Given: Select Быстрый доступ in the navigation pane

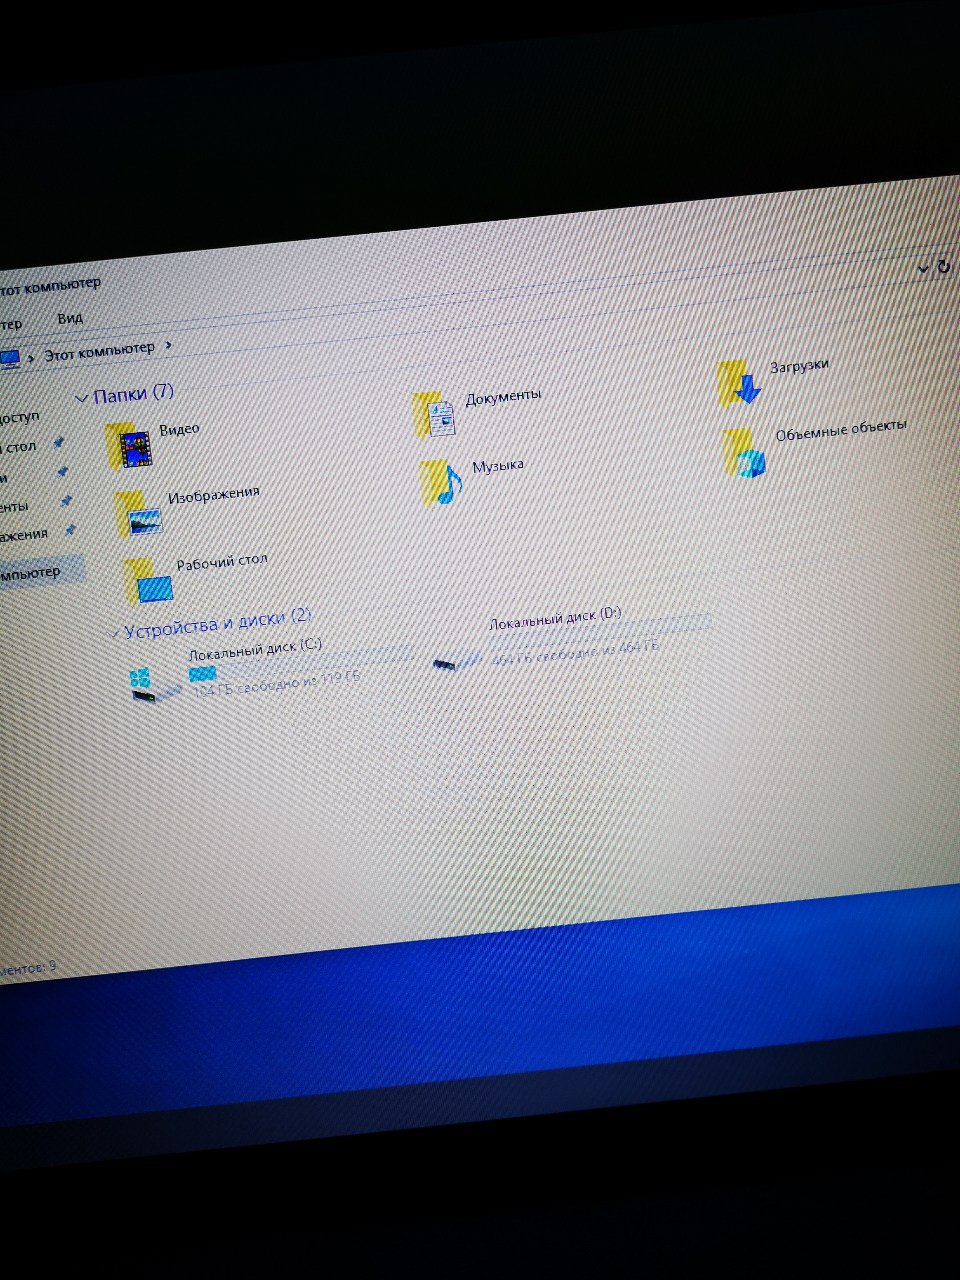Looking at the screenshot, I should pyautogui.click(x=20, y=417).
